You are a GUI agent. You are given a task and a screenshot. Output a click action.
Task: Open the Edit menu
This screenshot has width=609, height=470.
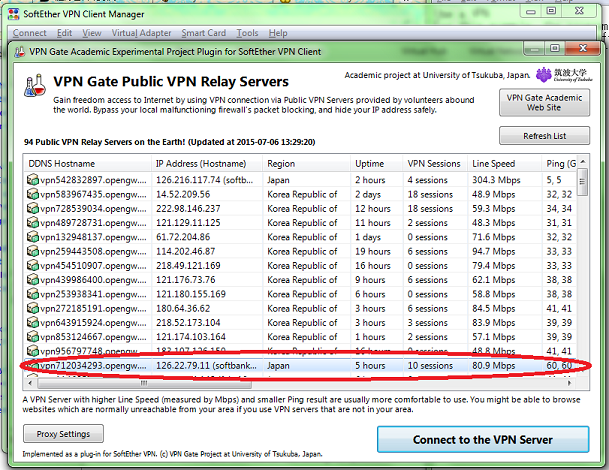[x=64, y=33]
